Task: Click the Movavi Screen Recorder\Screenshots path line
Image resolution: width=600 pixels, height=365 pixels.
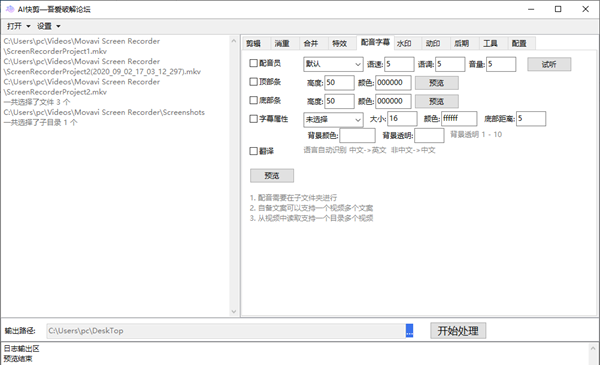Action: coord(104,112)
